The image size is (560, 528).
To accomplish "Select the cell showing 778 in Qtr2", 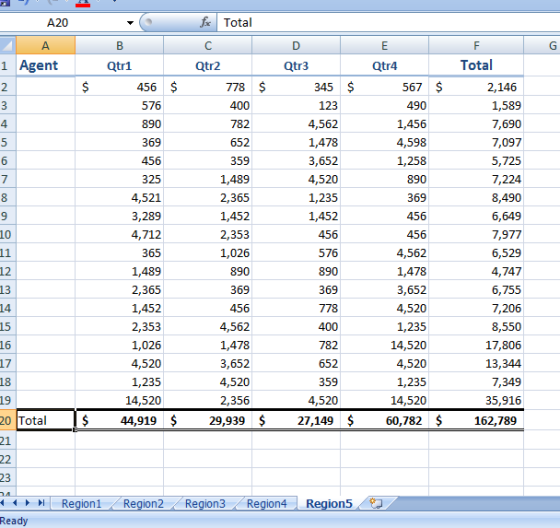I will [x=208, y=87].
